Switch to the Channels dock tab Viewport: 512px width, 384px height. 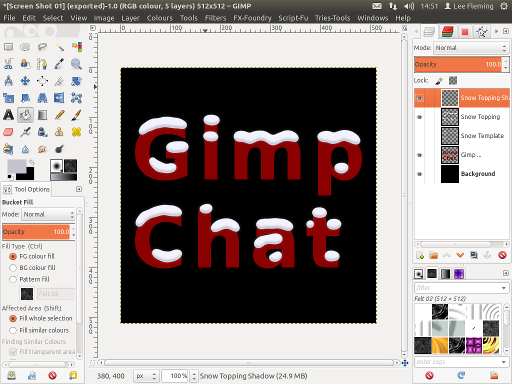coord(448,32)
